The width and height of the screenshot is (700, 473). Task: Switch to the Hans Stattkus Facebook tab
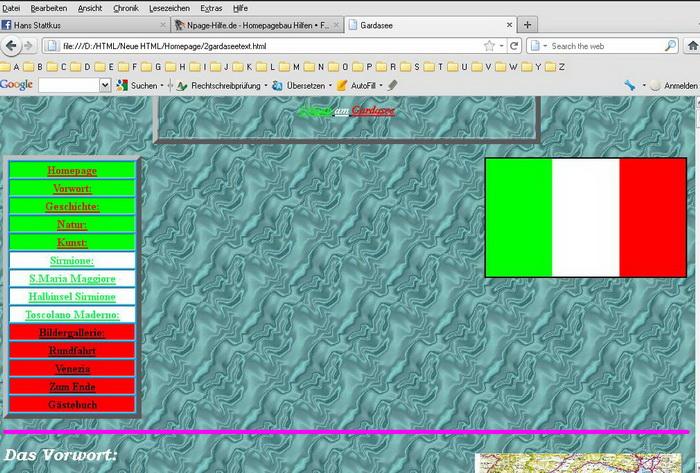coord(80,25)
